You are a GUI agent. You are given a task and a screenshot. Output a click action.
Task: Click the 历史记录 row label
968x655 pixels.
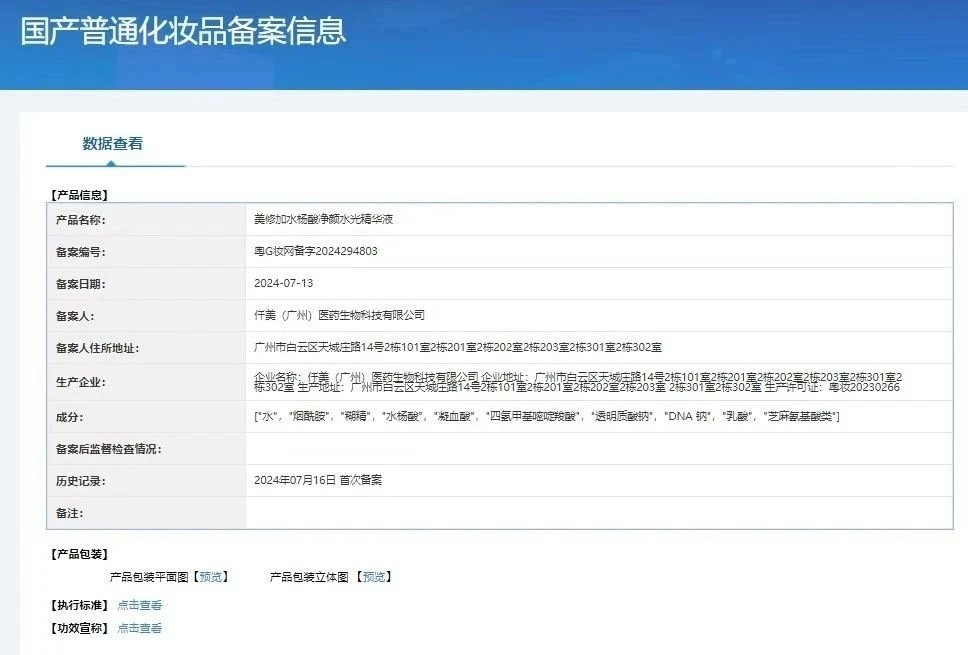coord(80,481)
